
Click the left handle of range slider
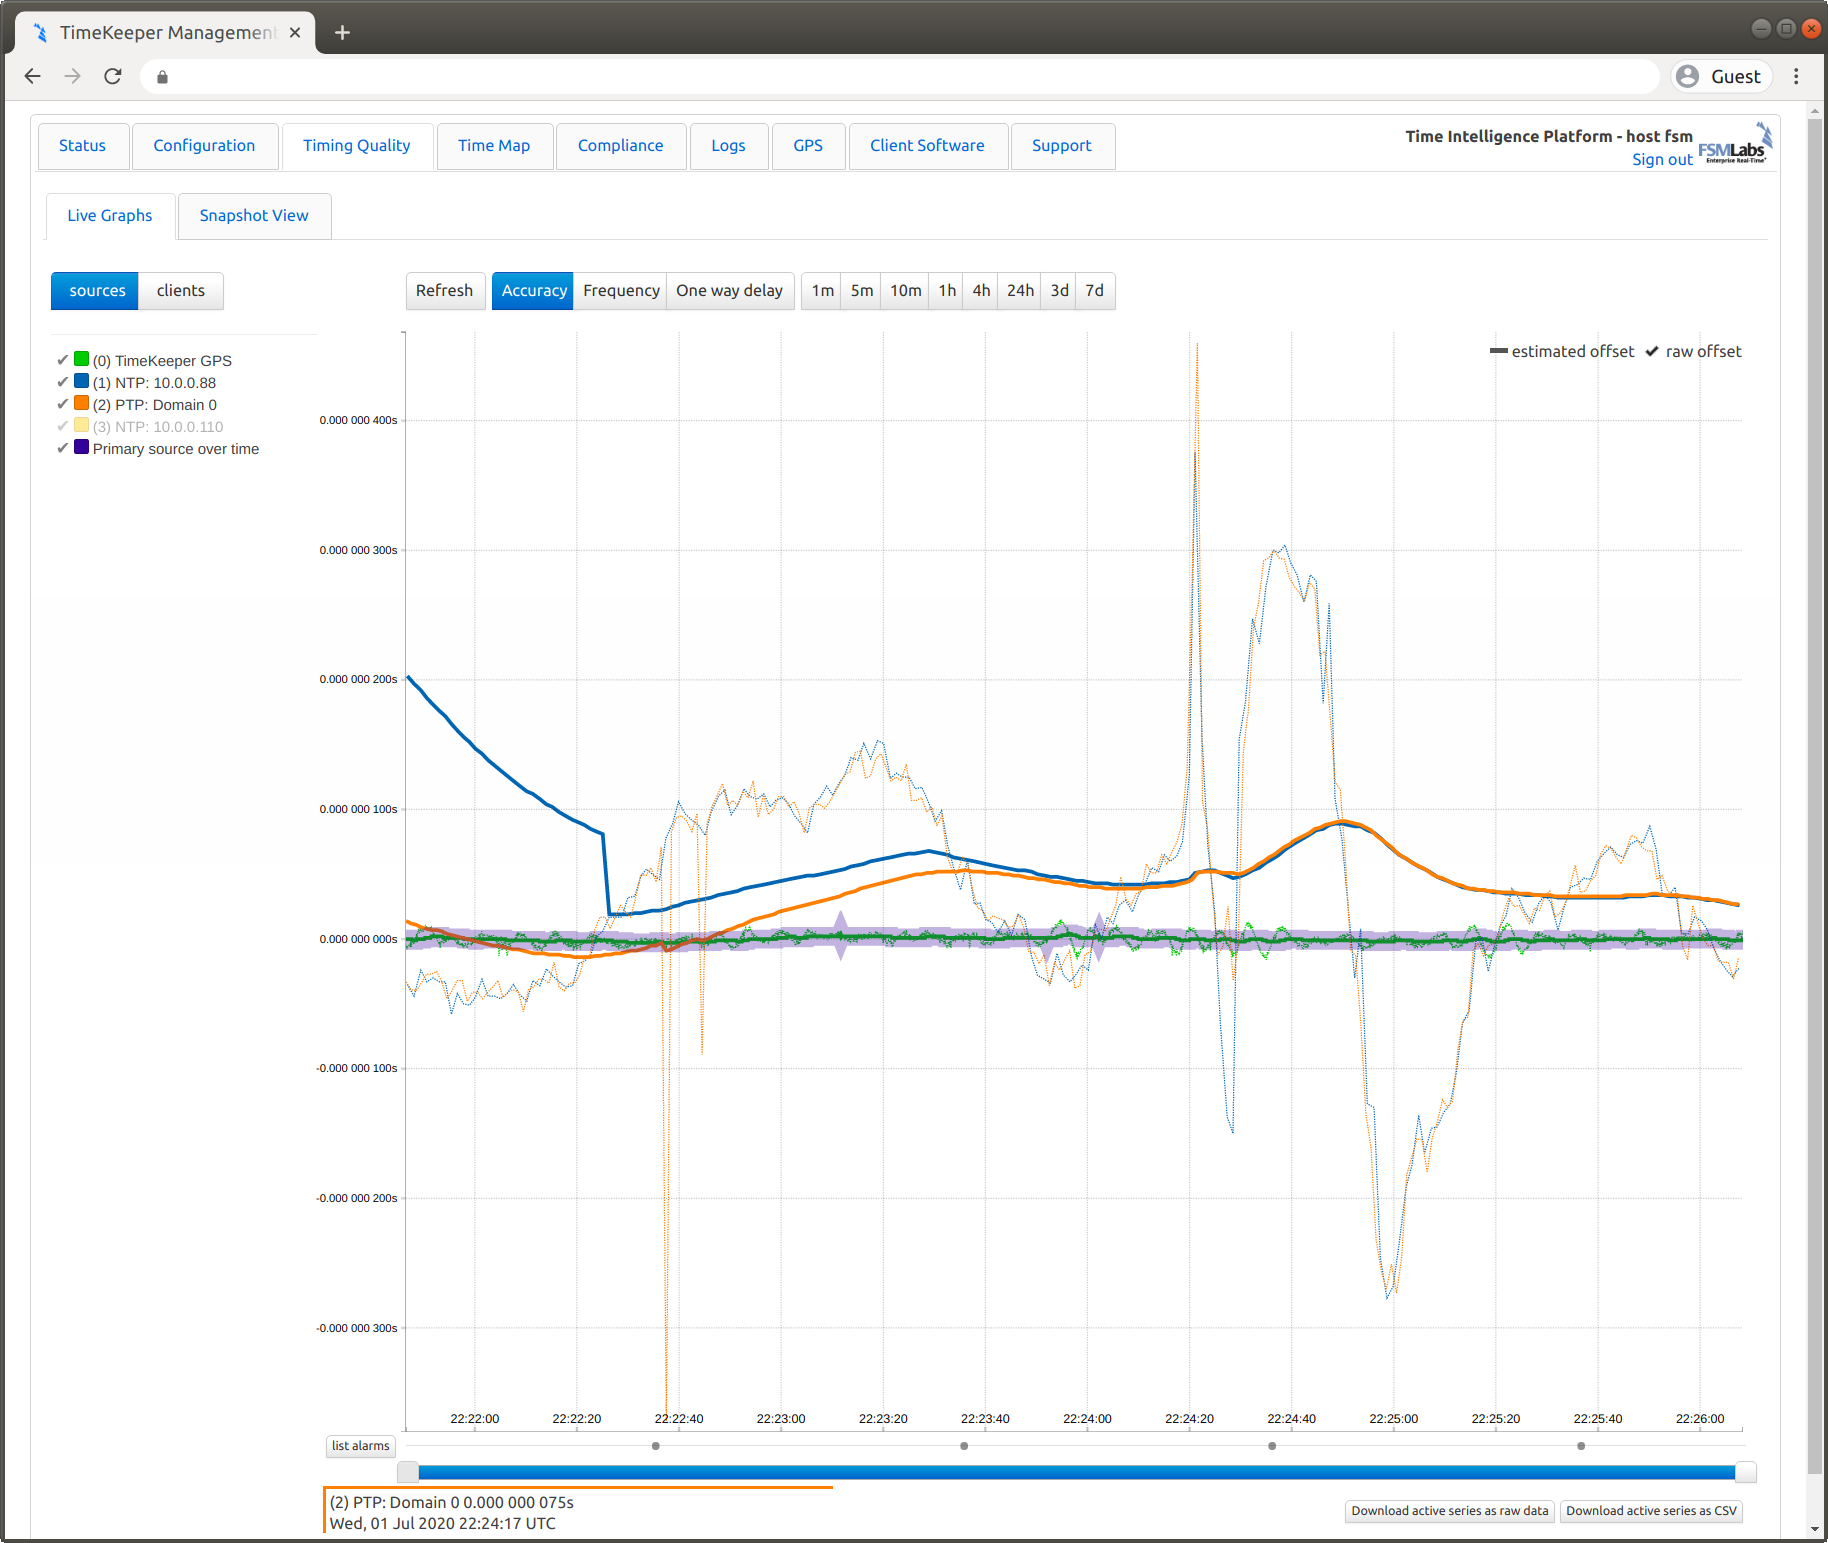[x=408, y=1472]
